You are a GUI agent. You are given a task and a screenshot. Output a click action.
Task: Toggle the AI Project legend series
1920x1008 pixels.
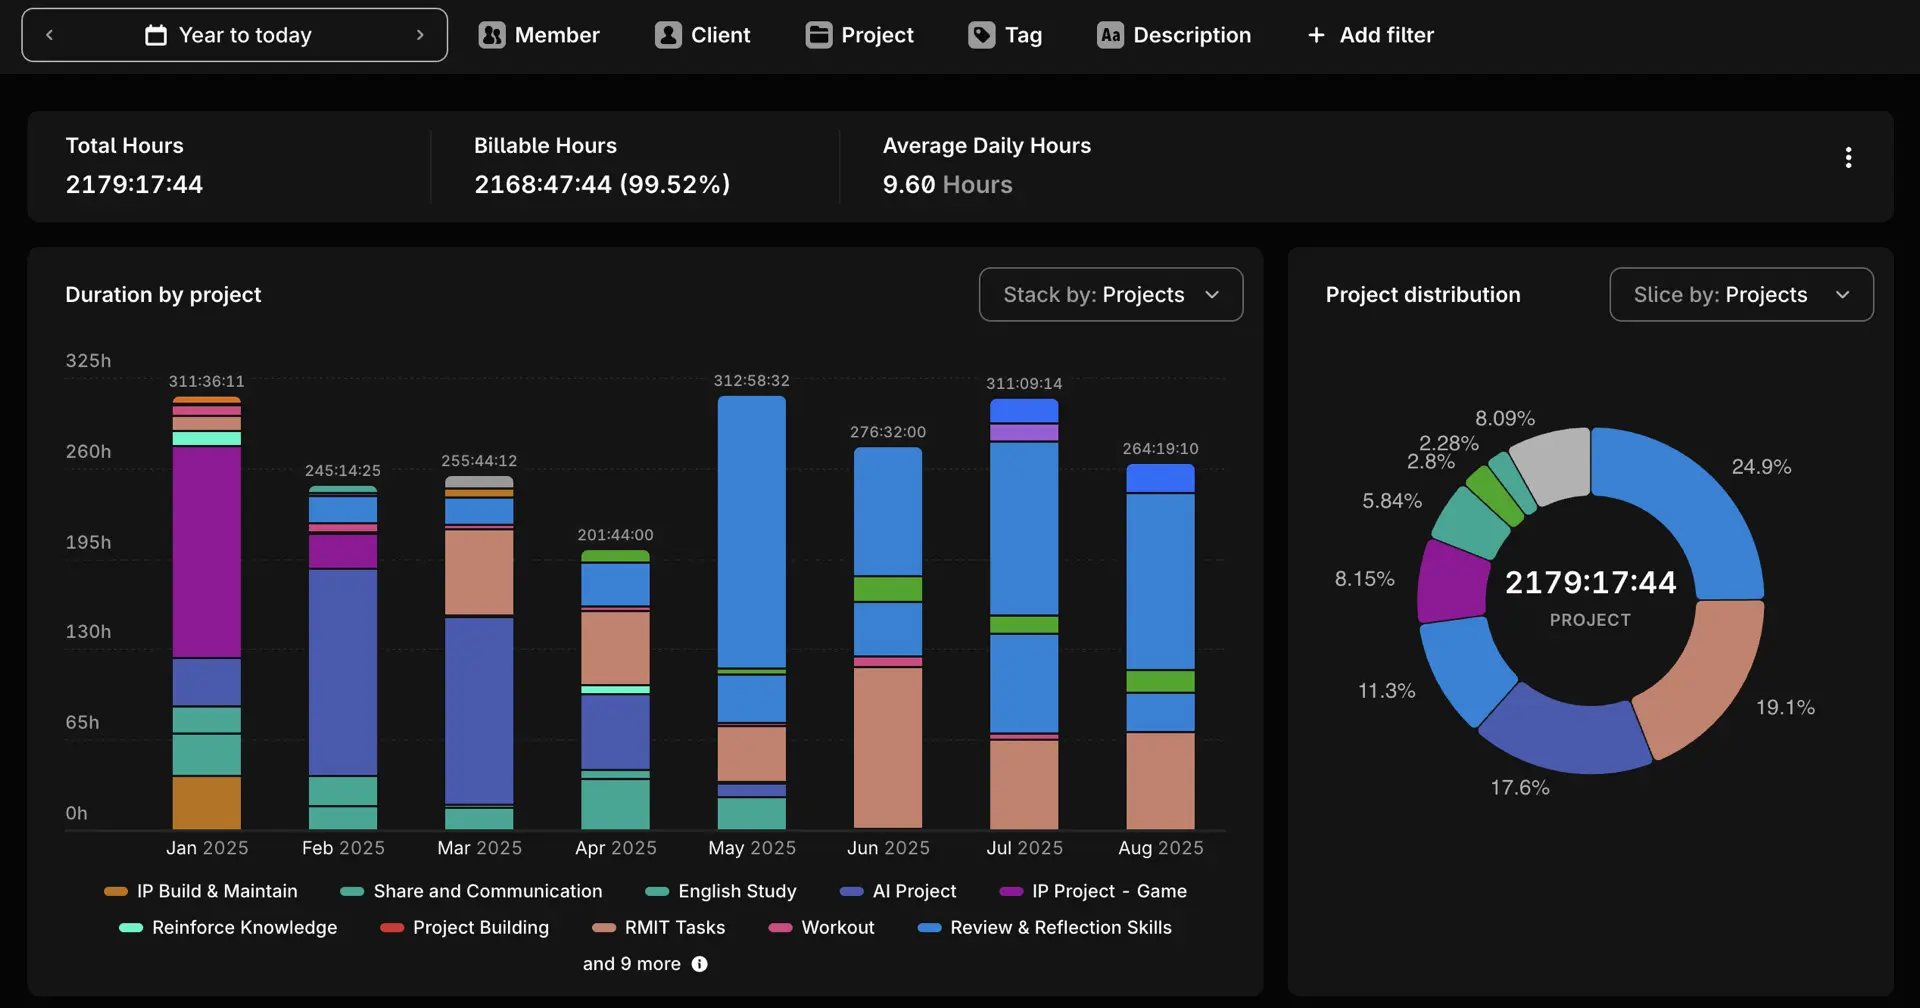(x=898, y=891)
